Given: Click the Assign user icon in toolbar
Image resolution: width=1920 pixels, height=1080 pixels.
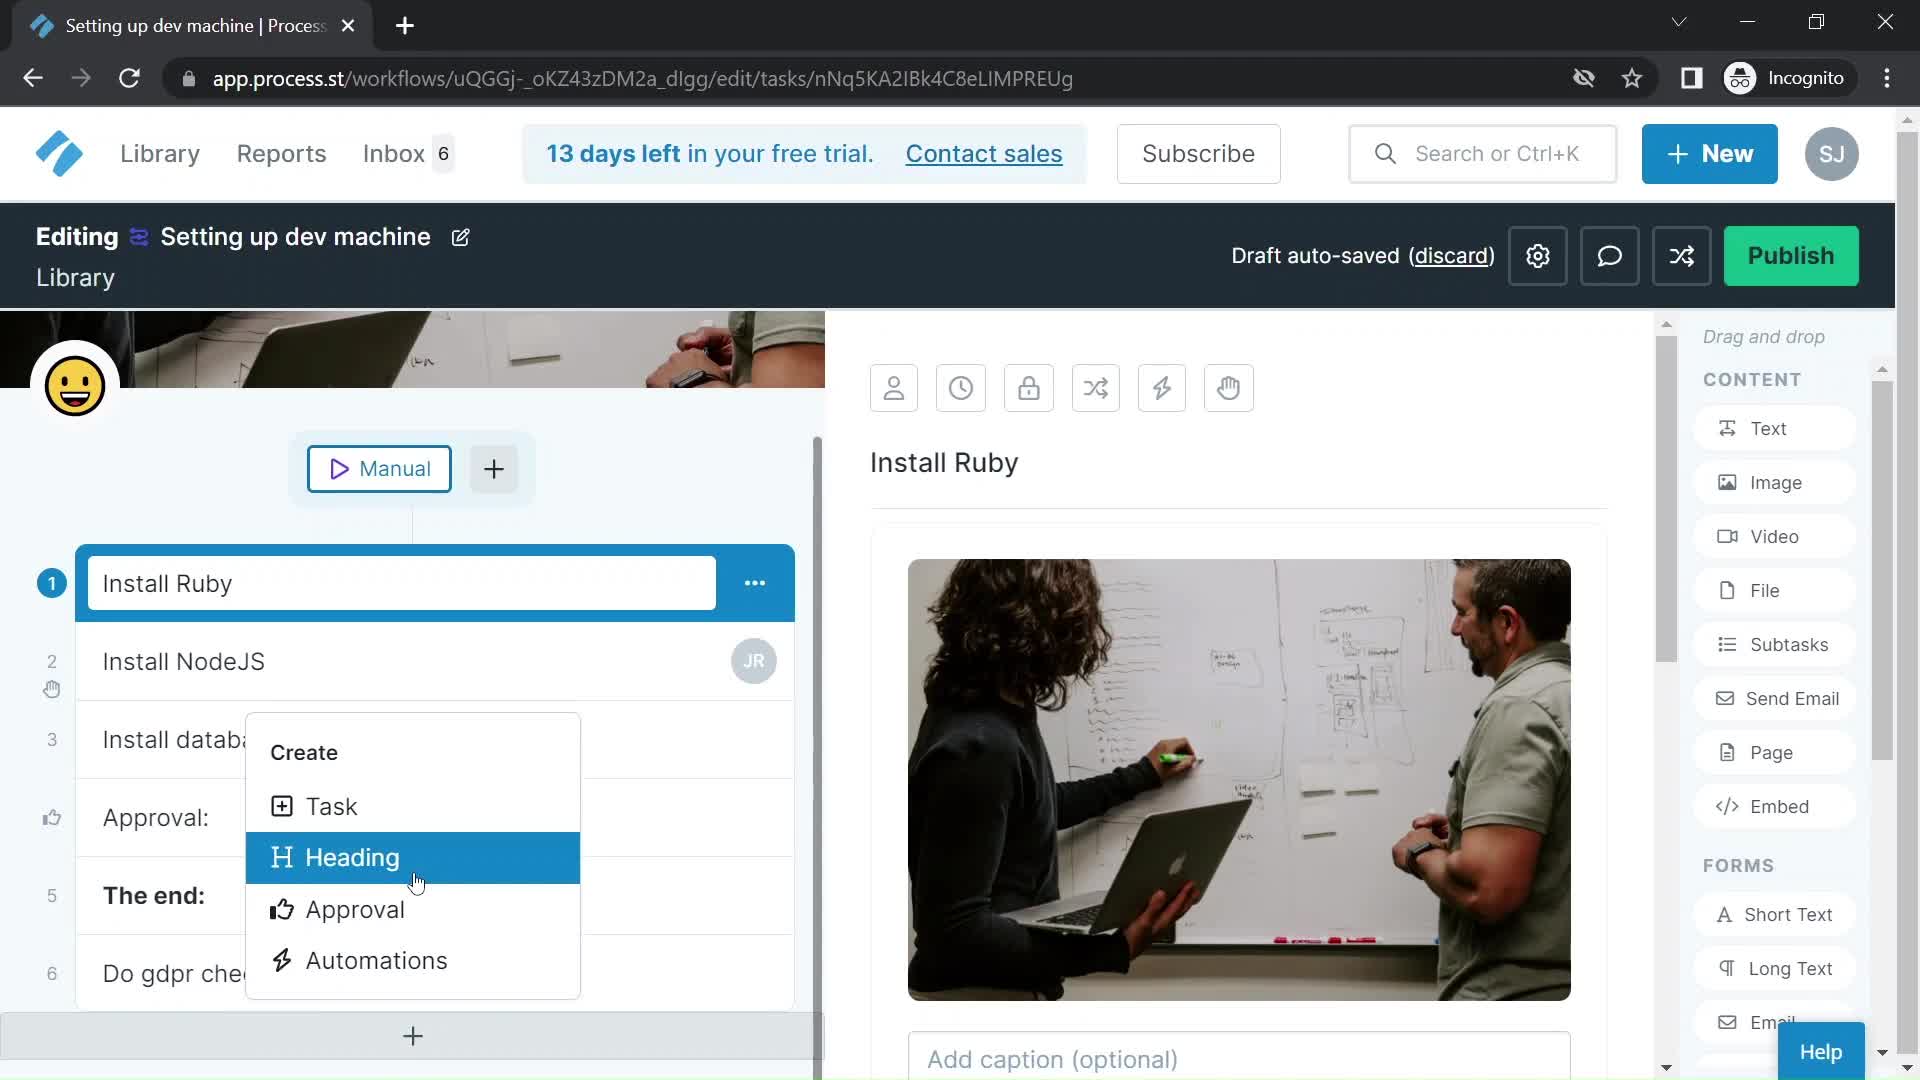Looking at the screenshot, I should click(894, 388).
